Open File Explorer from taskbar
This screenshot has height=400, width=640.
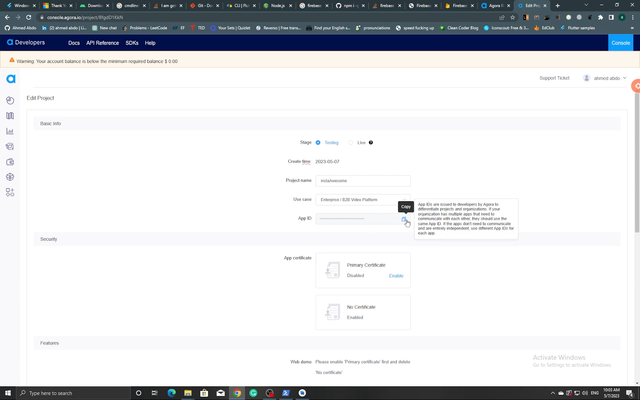point(188,393)
